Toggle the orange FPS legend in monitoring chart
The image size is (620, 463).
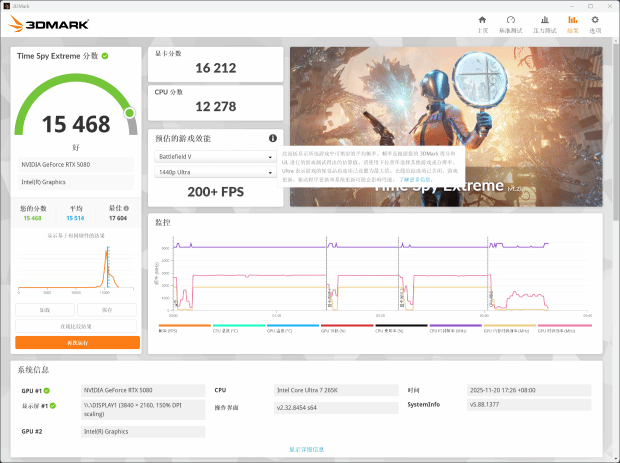[183, 327]
